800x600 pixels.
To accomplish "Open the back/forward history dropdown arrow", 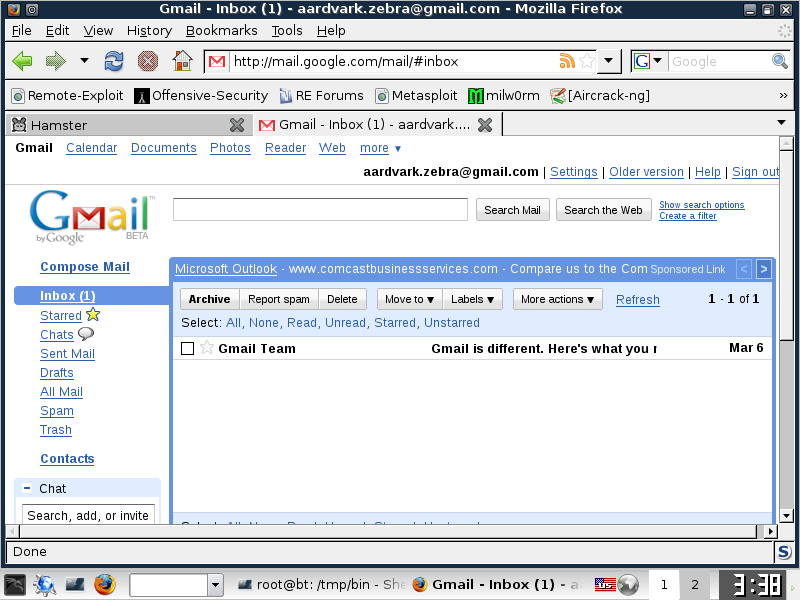I will pyautogui.click(x=84, y=61).
